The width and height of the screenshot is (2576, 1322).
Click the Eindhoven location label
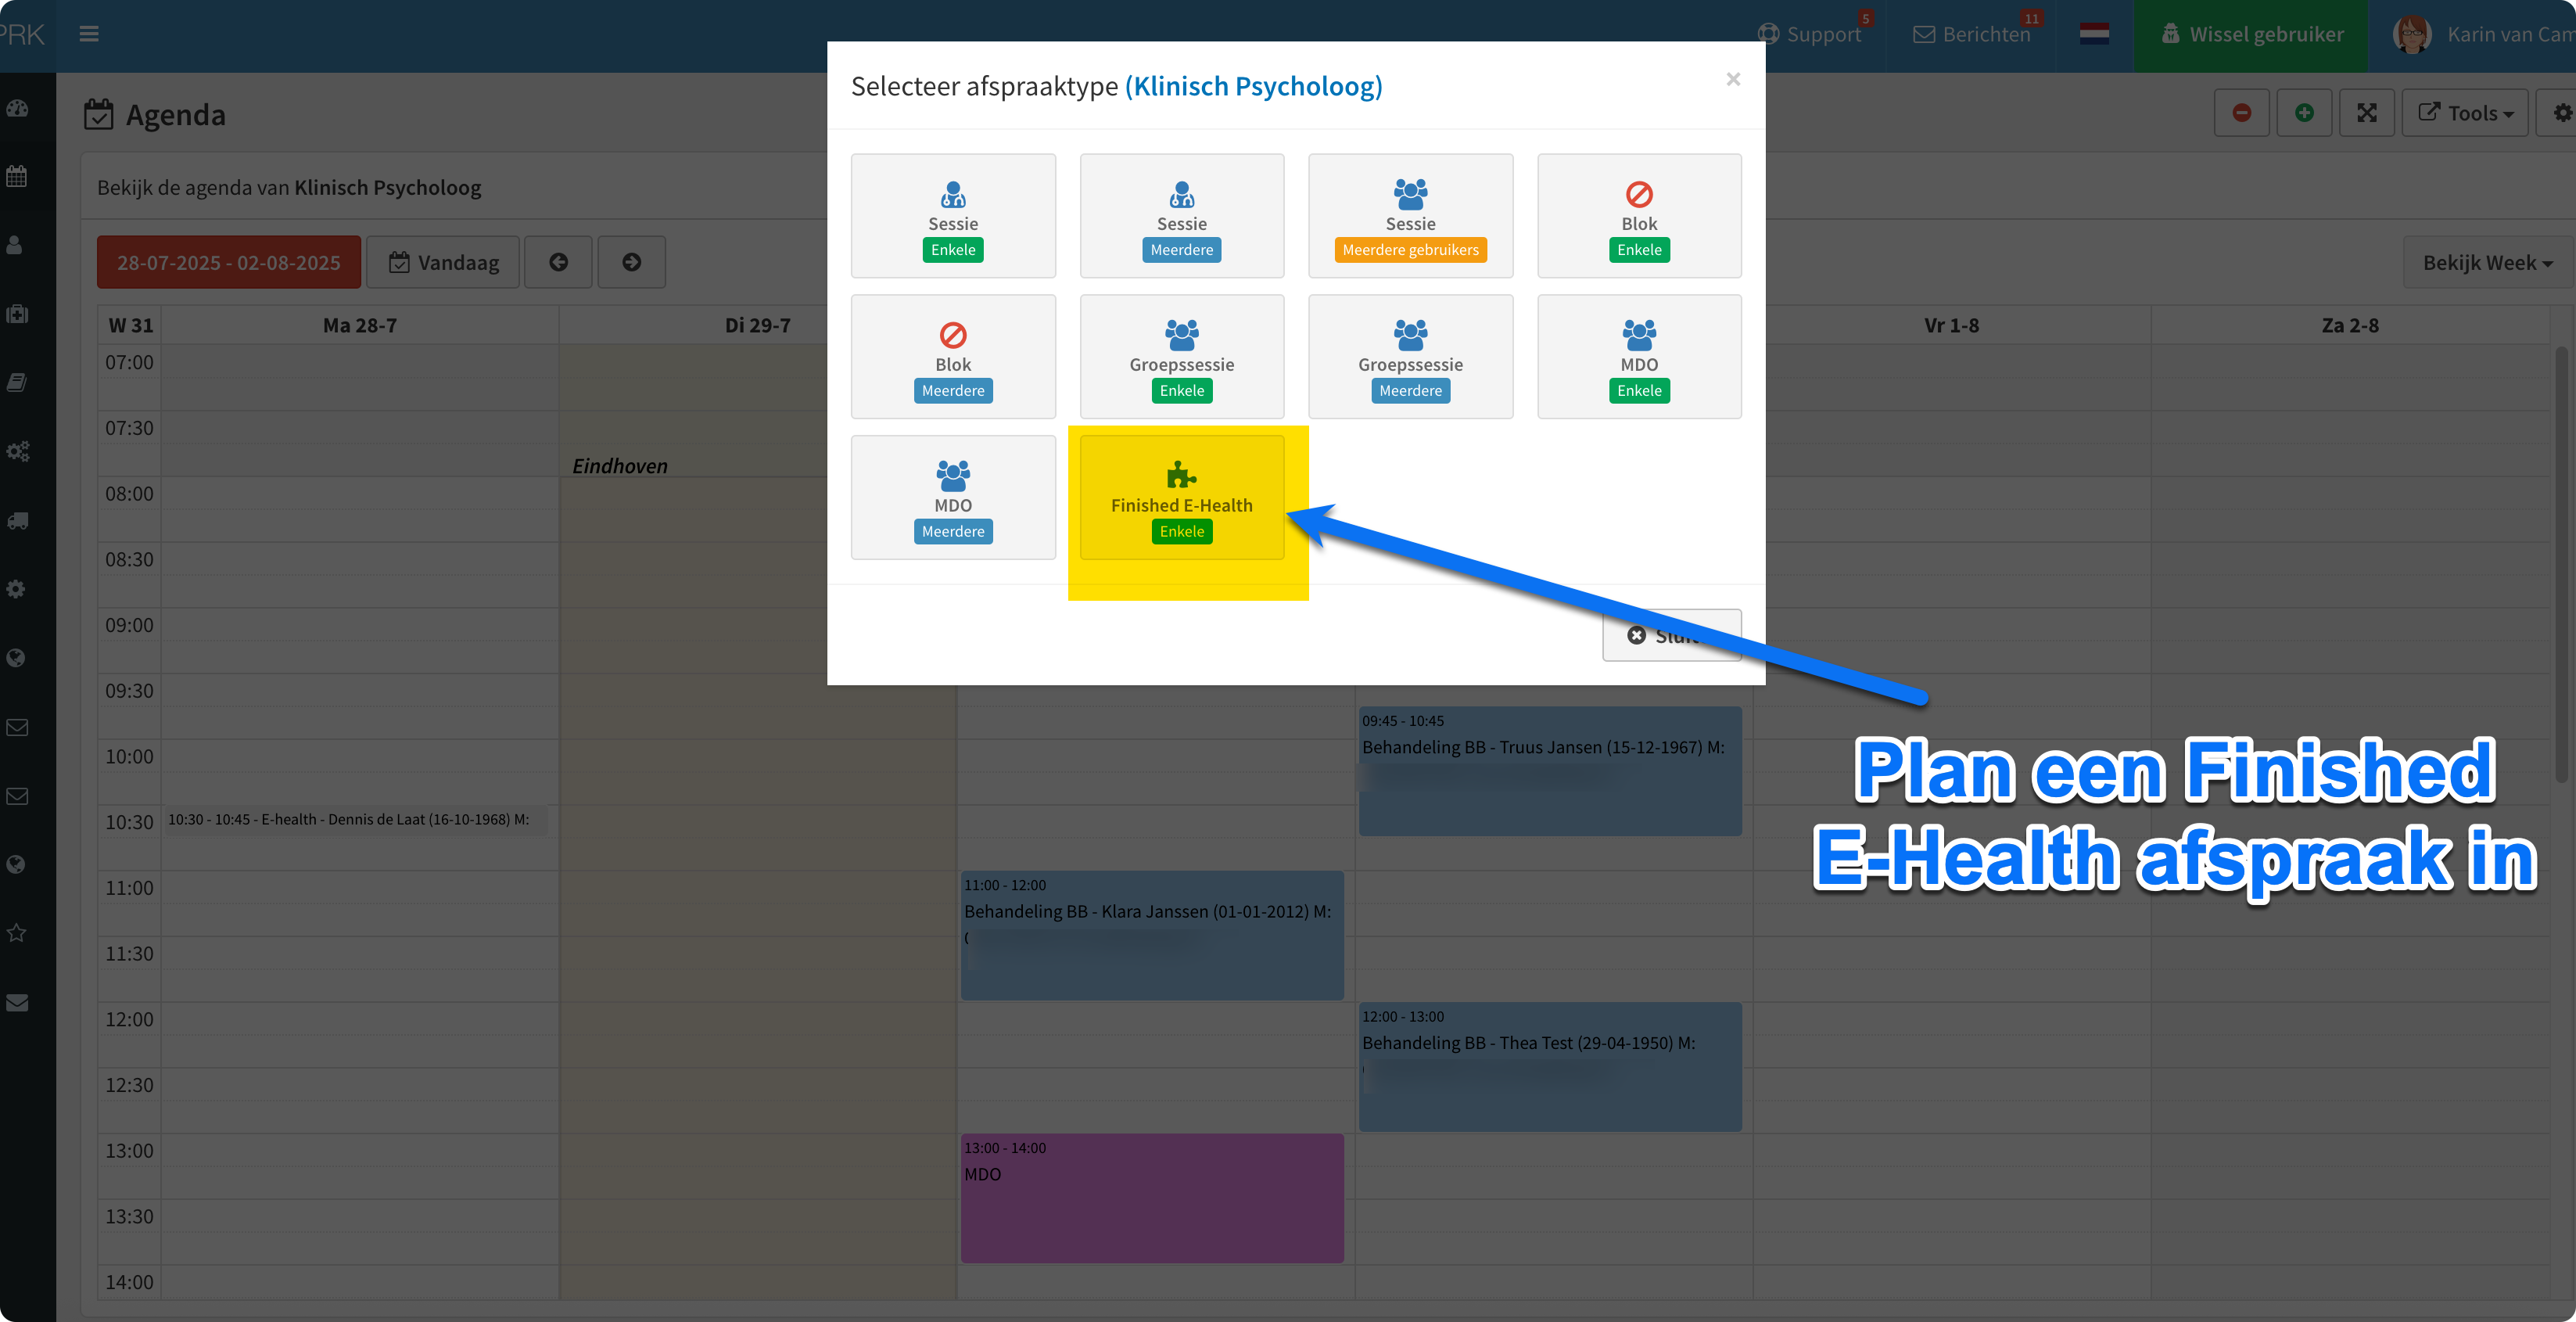(x=620, y=466)
